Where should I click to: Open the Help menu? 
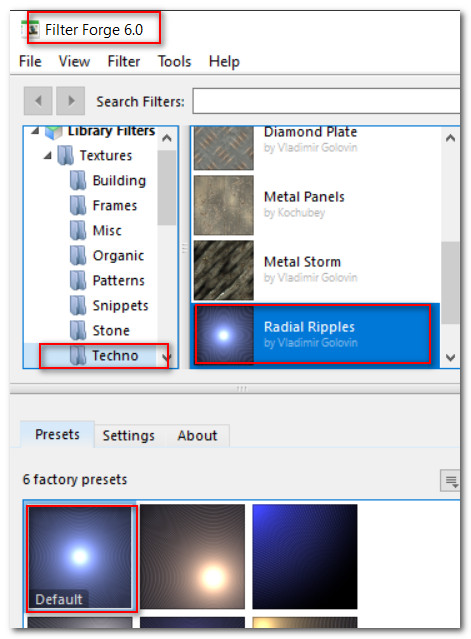pos(224,62)
